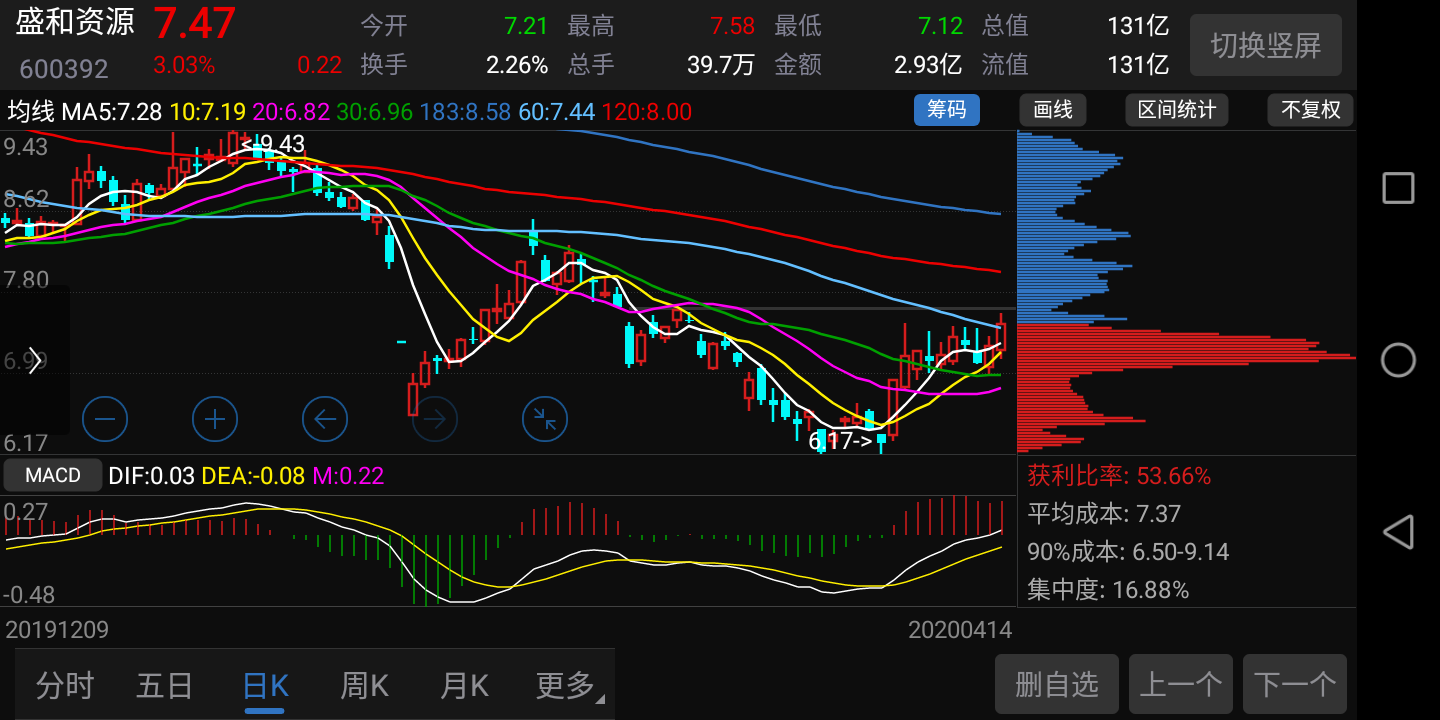Move chart right with arrow icon
The height and width of the screenshot is (720, 1440).
click(435, 419)
